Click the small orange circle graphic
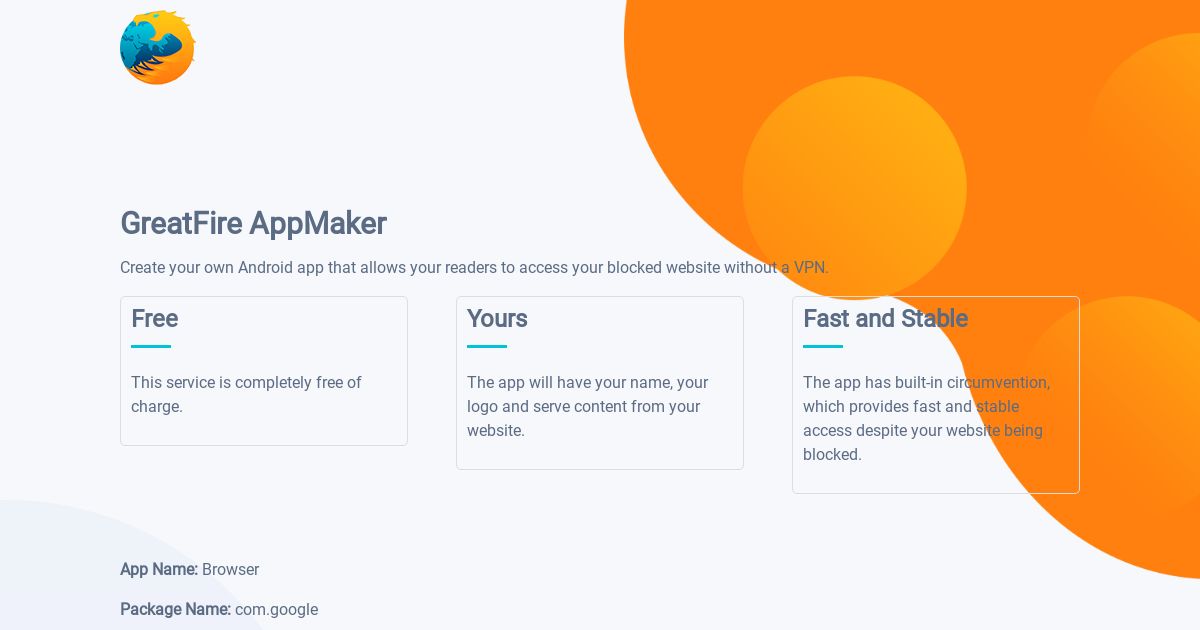The width and height of the screenshot is (1200, 630). pyautogui.click(x=854, y=188)
